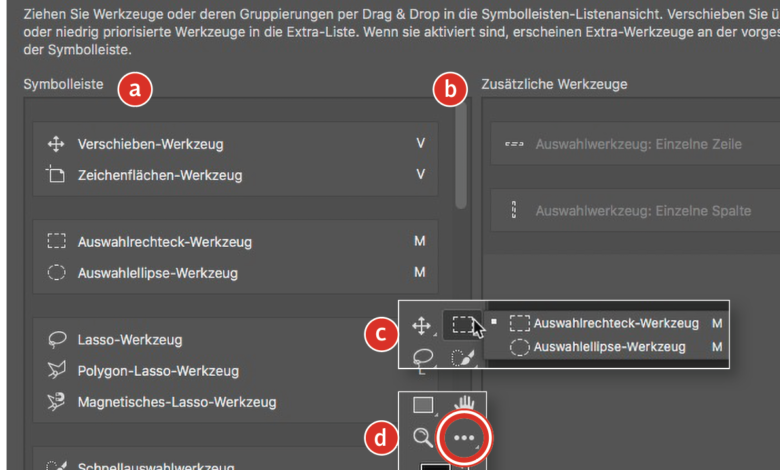780x470 pixels.
Task: Click the Symbolleiste heading
Action: click(63, 84)
